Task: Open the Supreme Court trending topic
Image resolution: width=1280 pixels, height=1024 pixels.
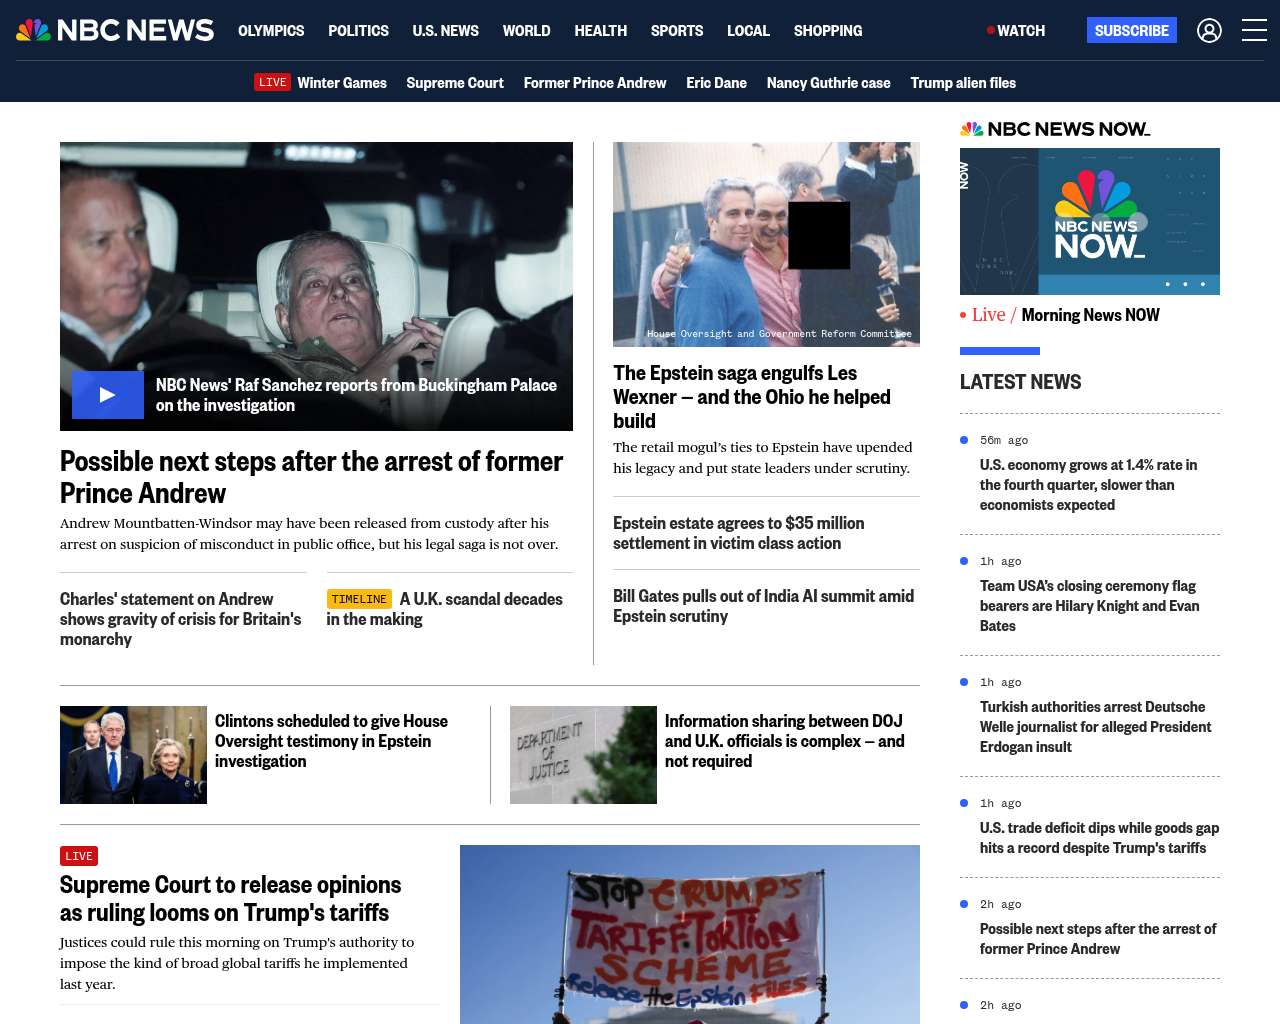Action: (455, 83)
